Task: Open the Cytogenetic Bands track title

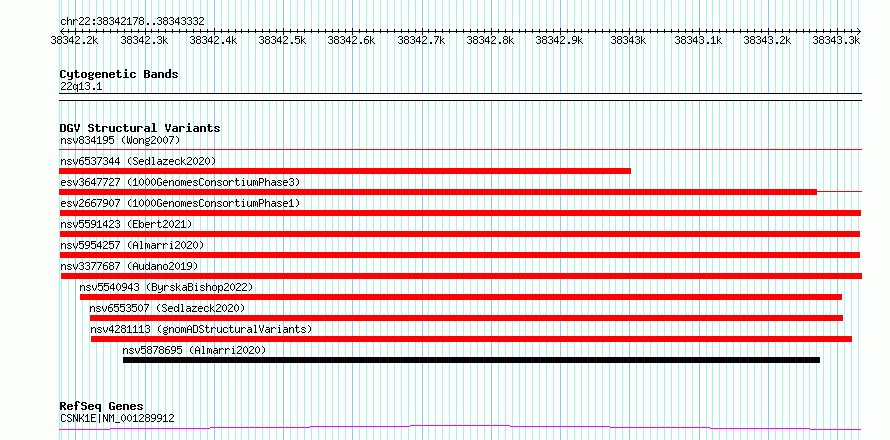Action: coord(119,74)
